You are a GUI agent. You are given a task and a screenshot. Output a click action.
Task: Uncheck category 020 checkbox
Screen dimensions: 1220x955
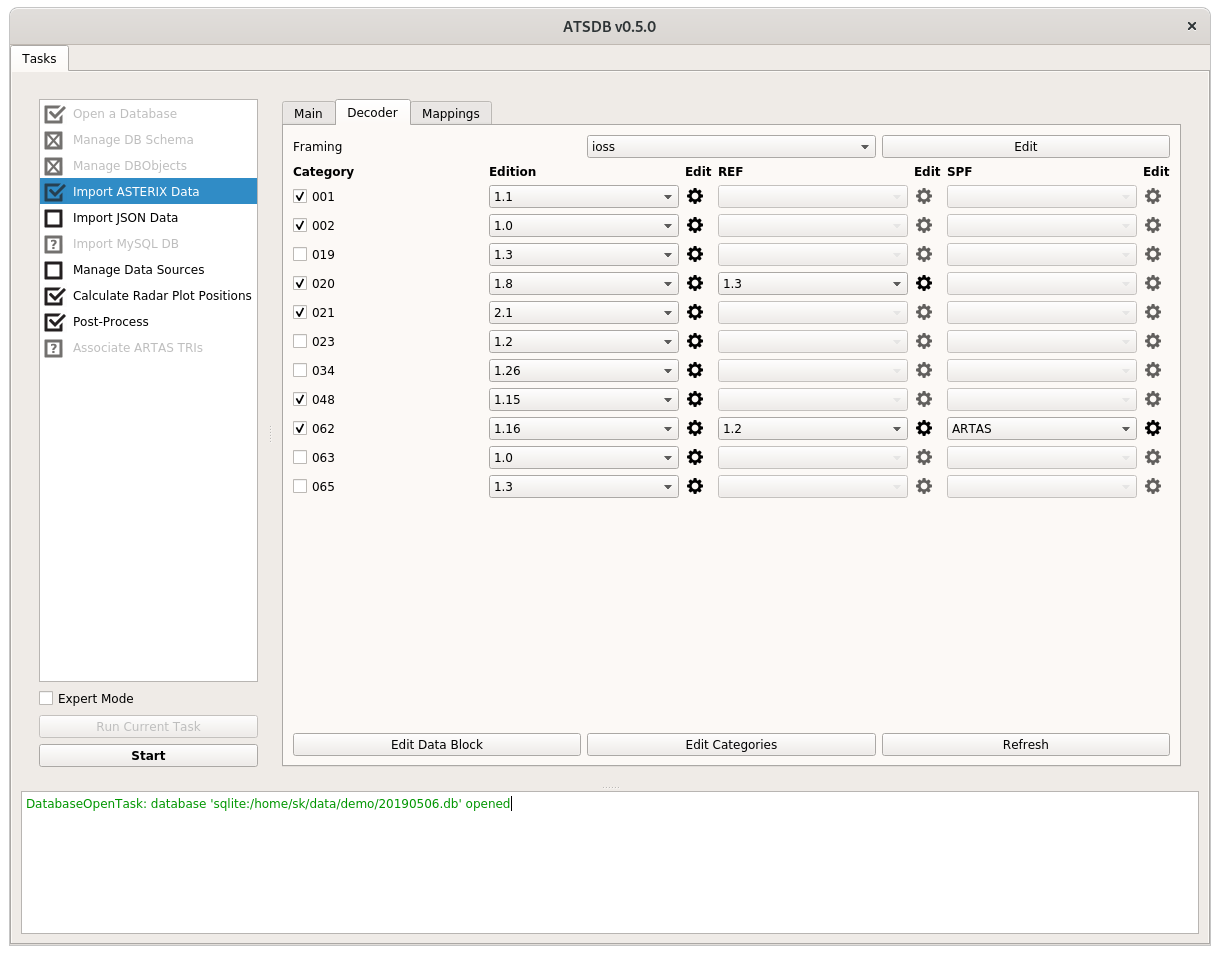(300, 284)
